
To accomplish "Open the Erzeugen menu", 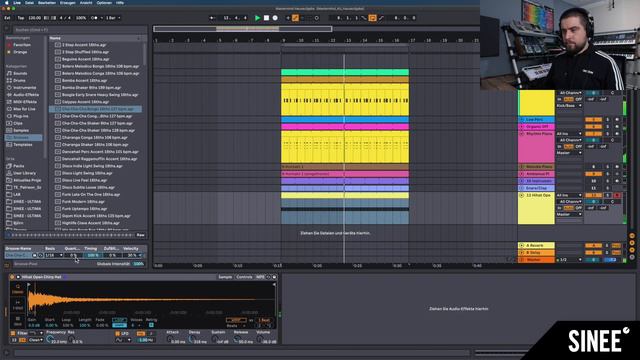I will (x=68, y=2).
